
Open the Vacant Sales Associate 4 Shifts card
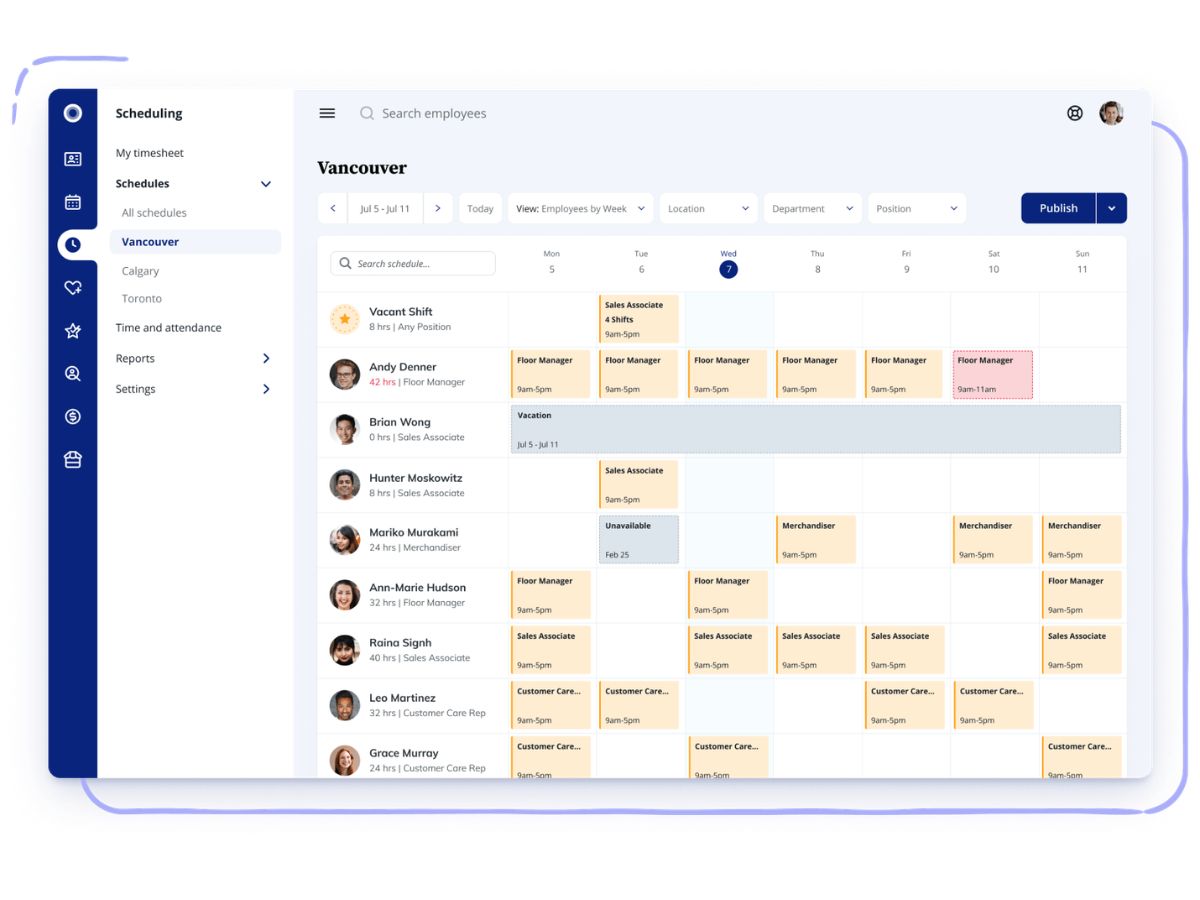(x=638, y=319)
